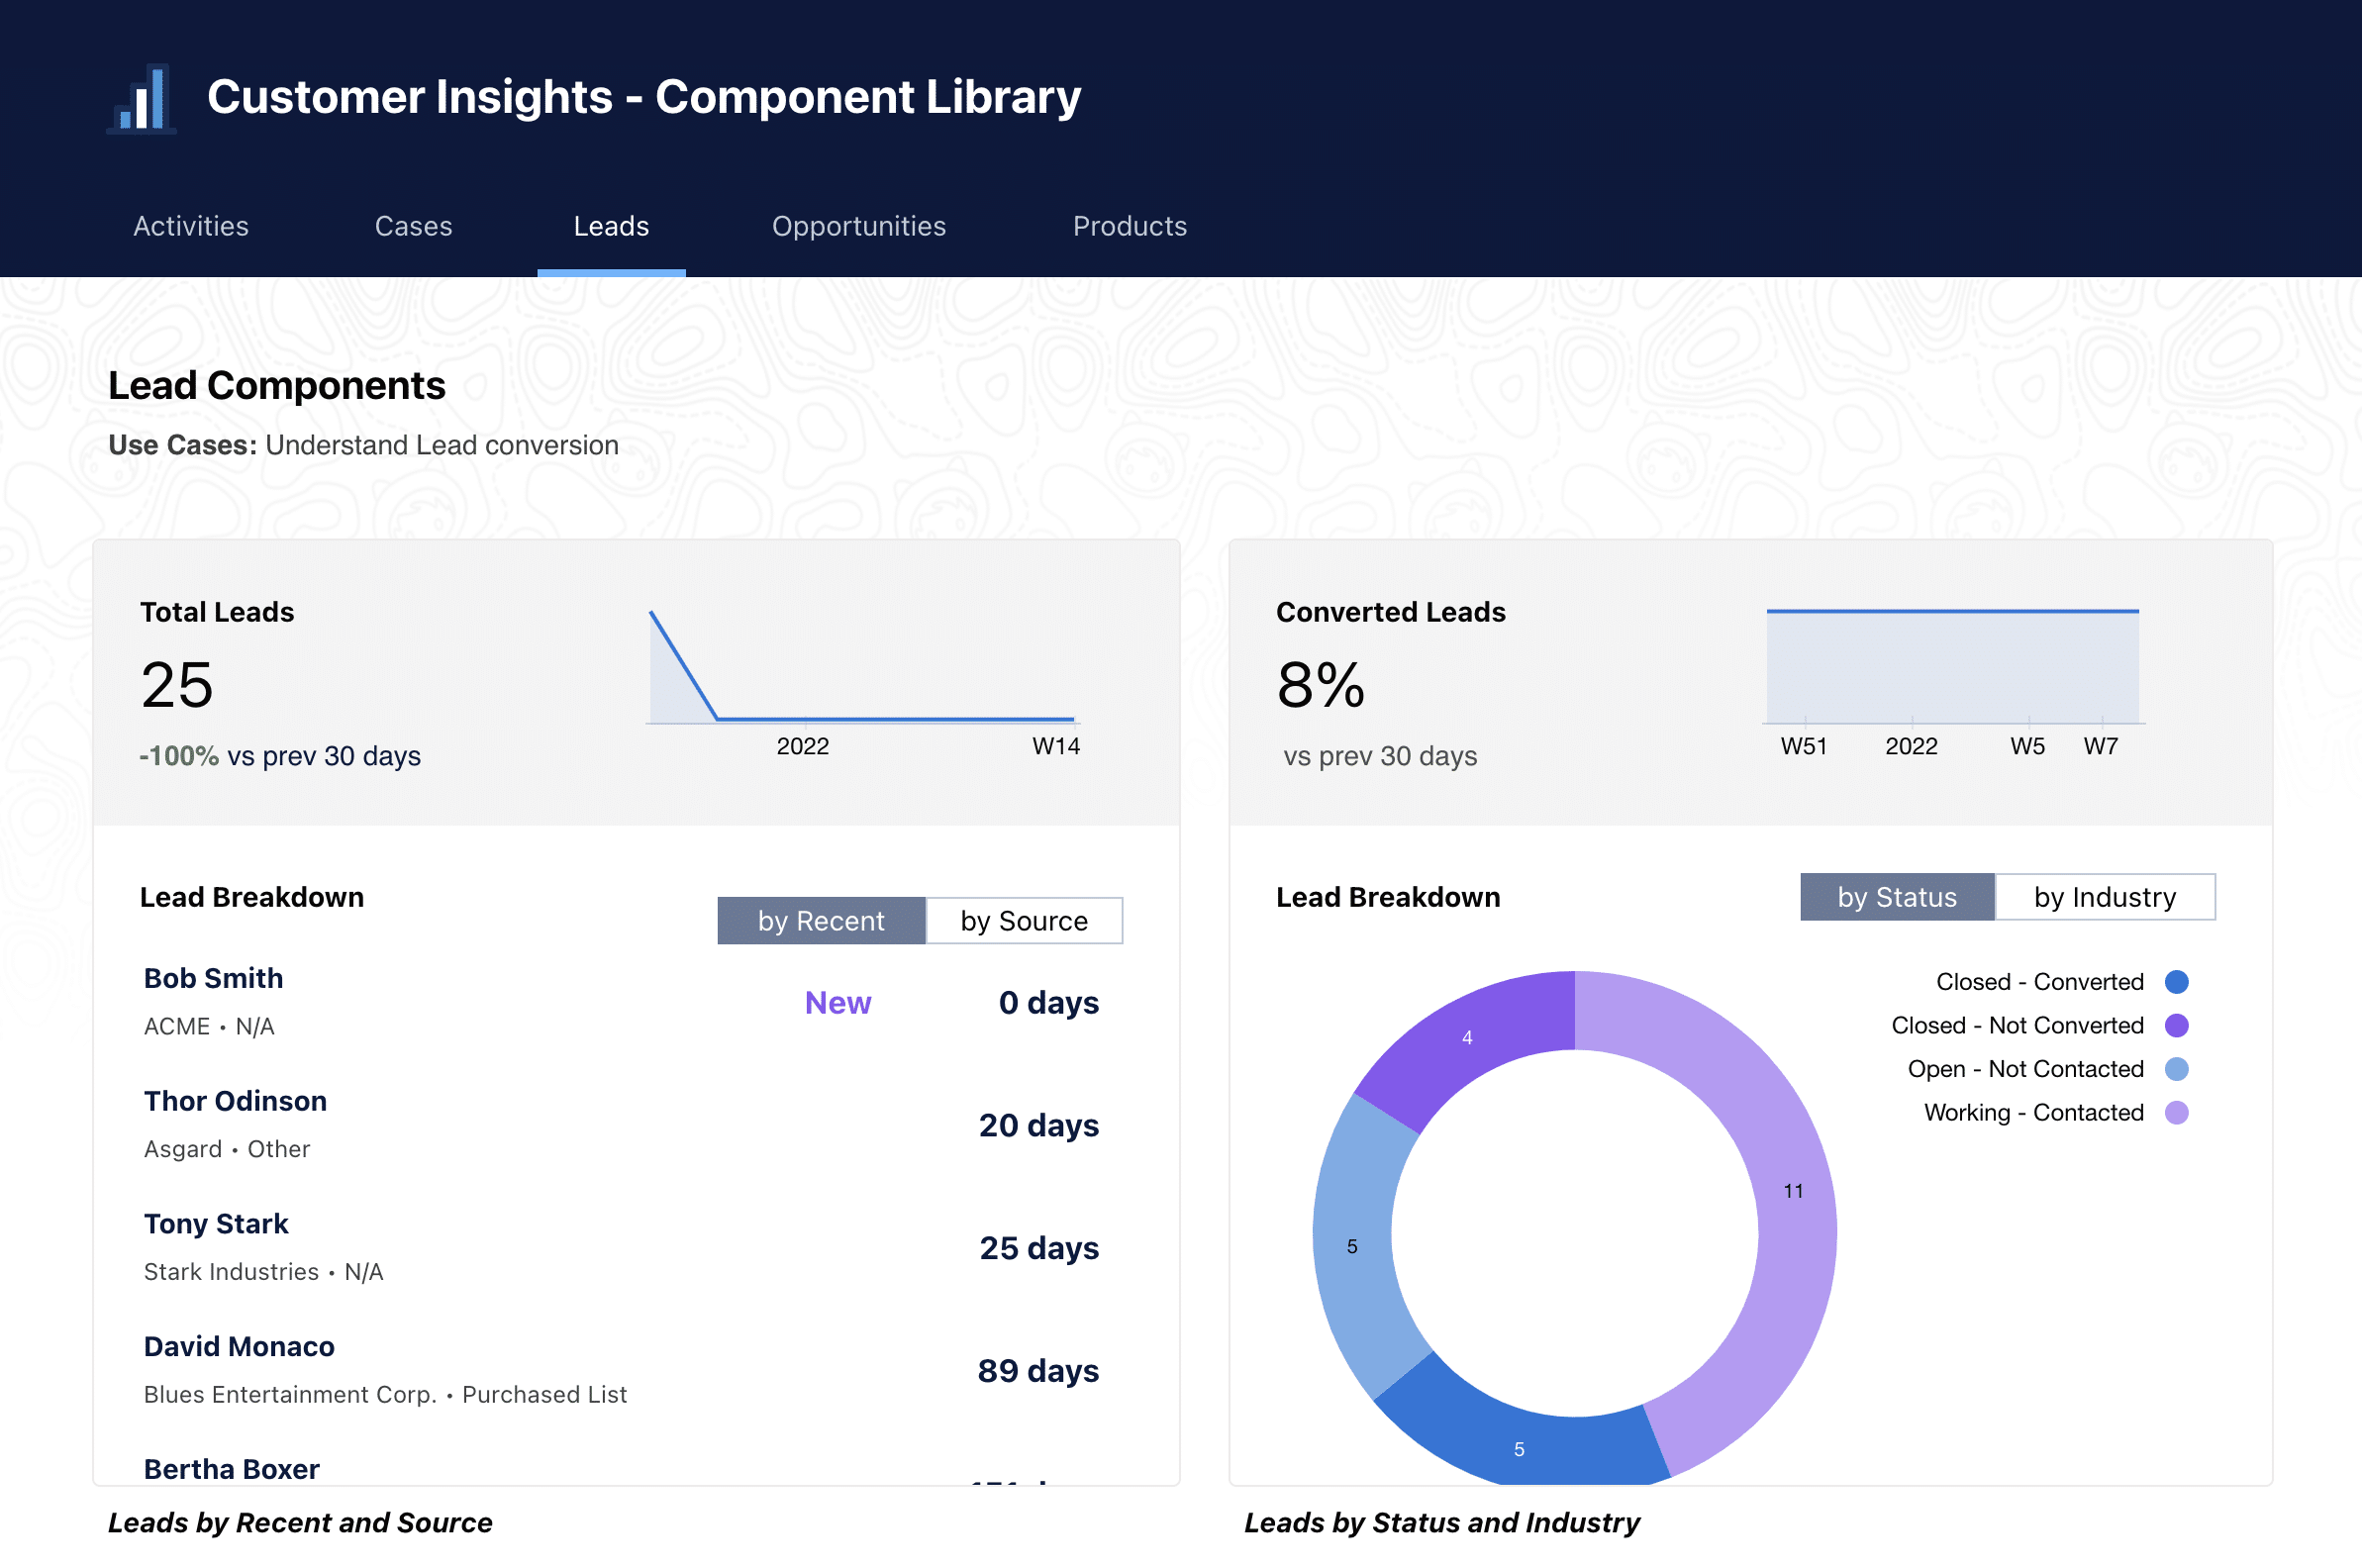Switch donut chart to by Industry
Viewport: 2362px width, 1568px height.
pyautogui.click(x=2104, y=897)
